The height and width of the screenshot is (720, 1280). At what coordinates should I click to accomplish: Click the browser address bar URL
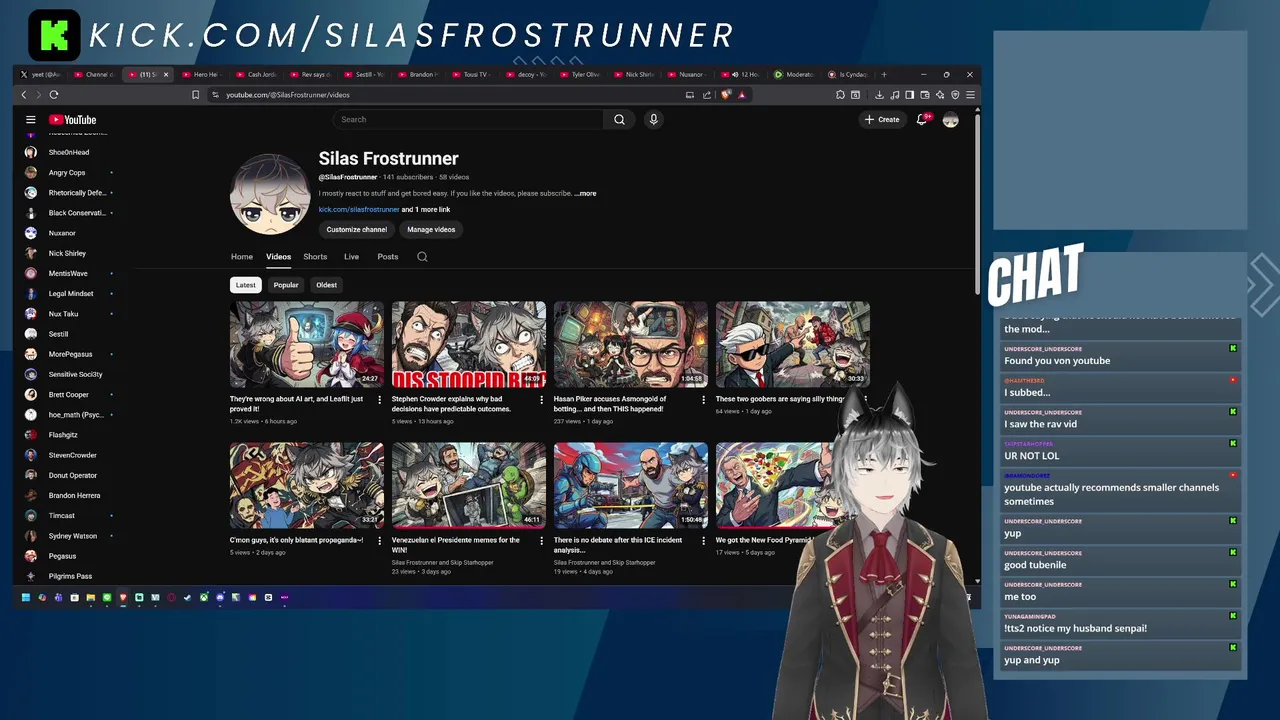[288, 95]
